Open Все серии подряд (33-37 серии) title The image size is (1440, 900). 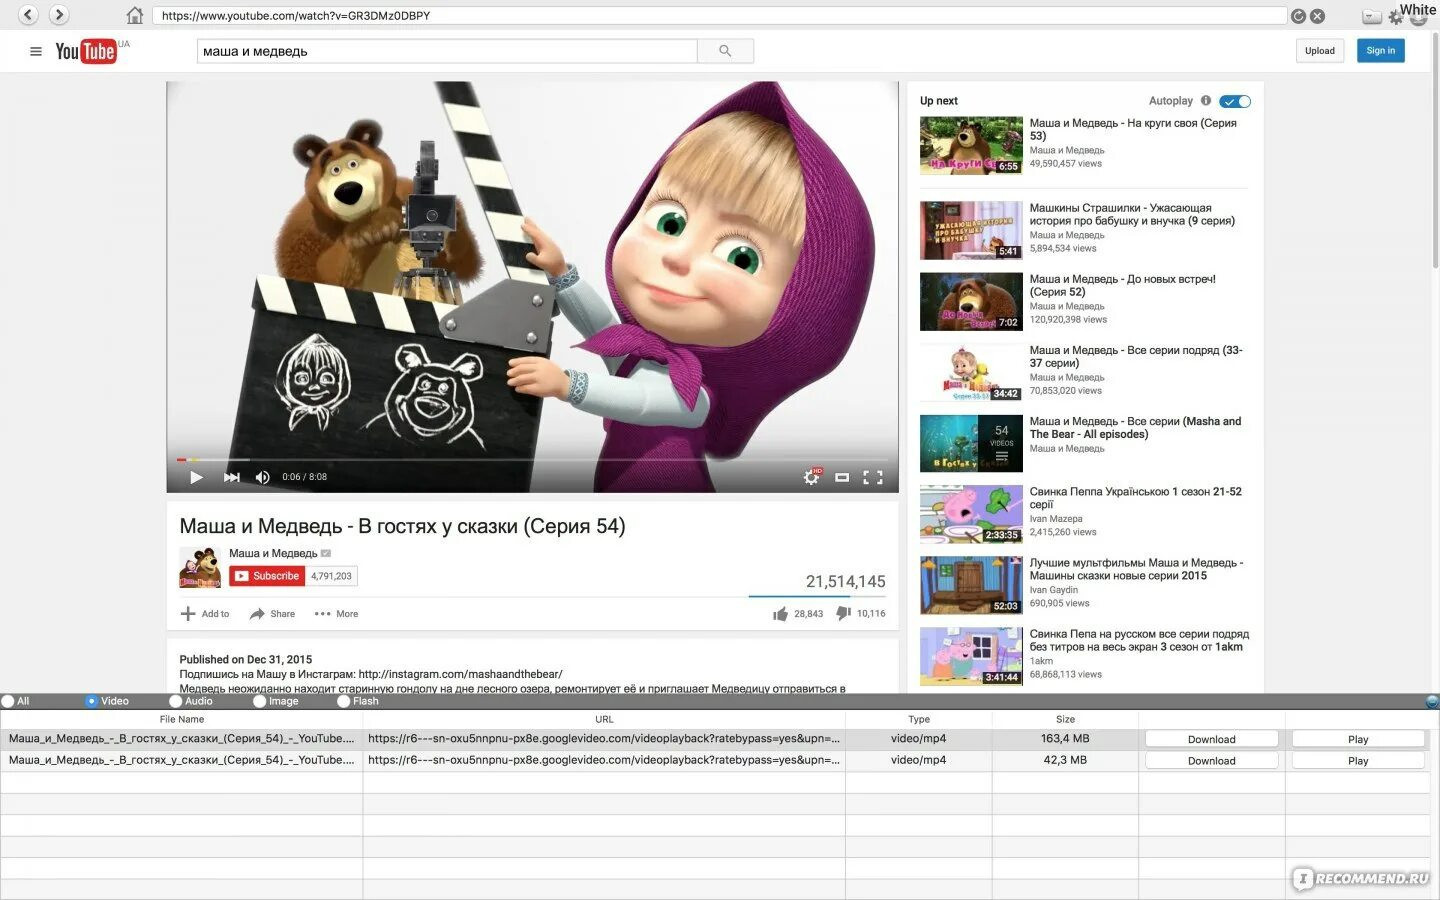(x=1136, y=357)
